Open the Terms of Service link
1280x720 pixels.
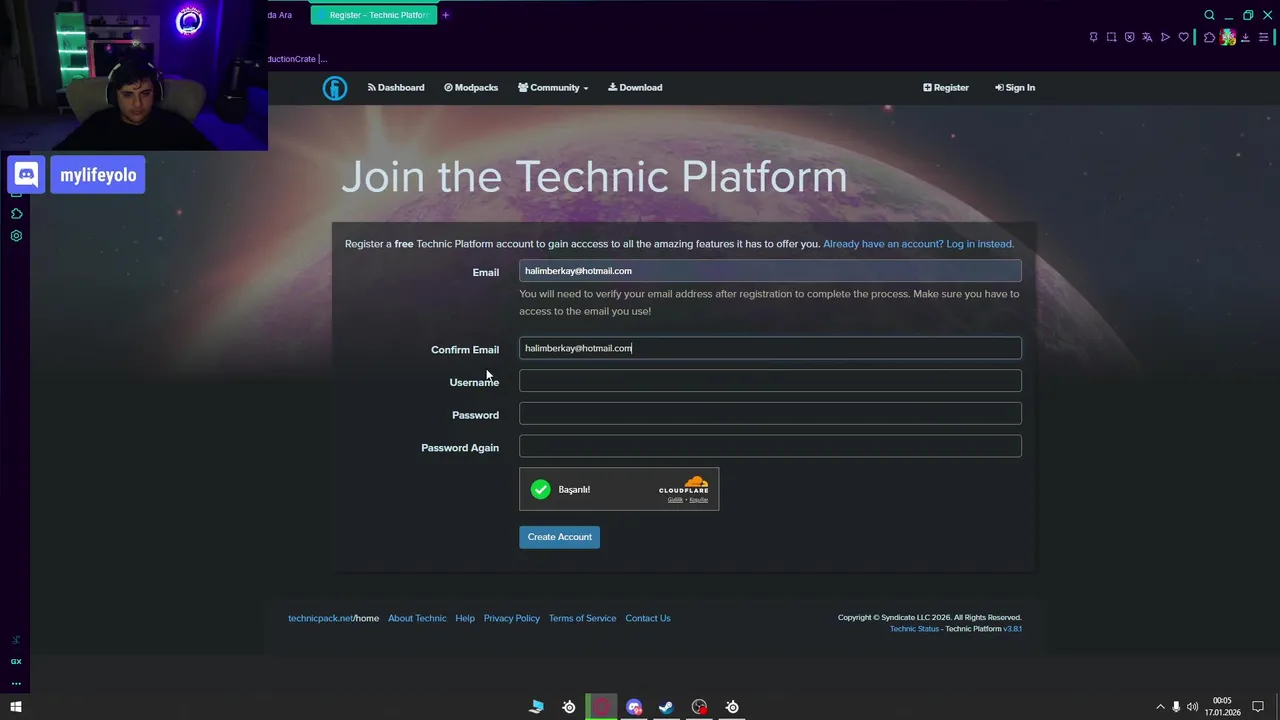[x=582, y=618]
